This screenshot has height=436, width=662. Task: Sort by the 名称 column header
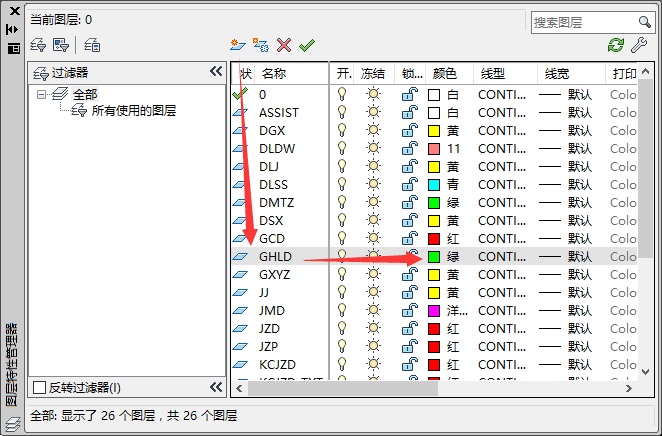pyautogui.click(x=274, y=74)
